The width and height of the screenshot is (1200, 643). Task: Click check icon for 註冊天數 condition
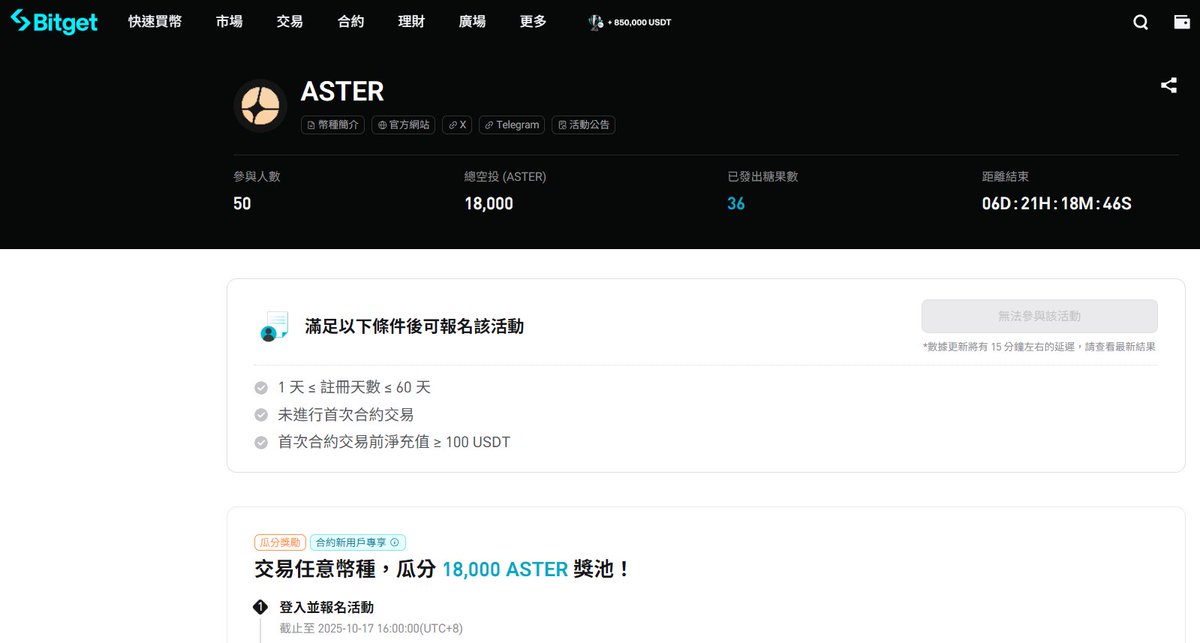click(x=261, y=387)
